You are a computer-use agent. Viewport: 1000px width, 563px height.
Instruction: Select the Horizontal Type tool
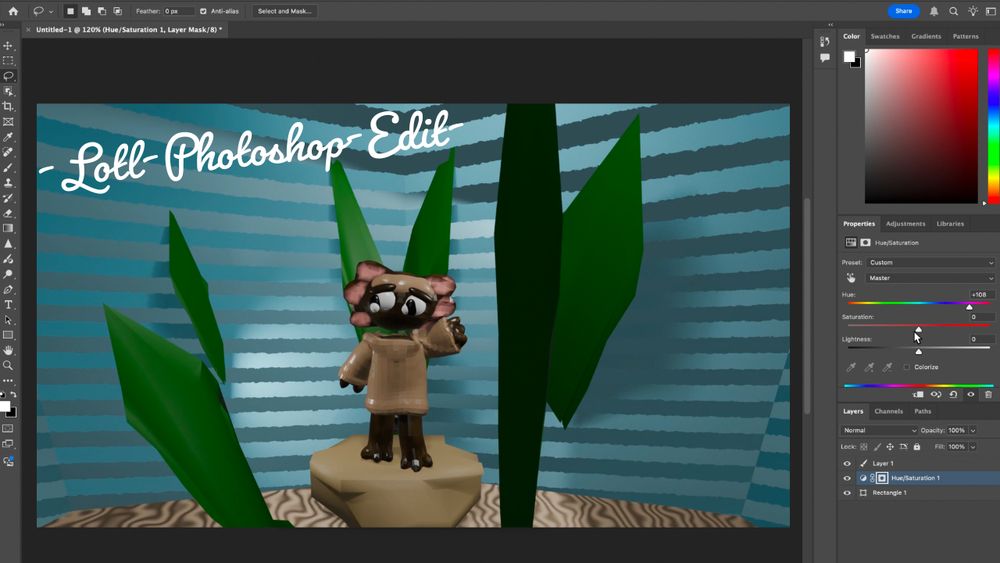8,305
